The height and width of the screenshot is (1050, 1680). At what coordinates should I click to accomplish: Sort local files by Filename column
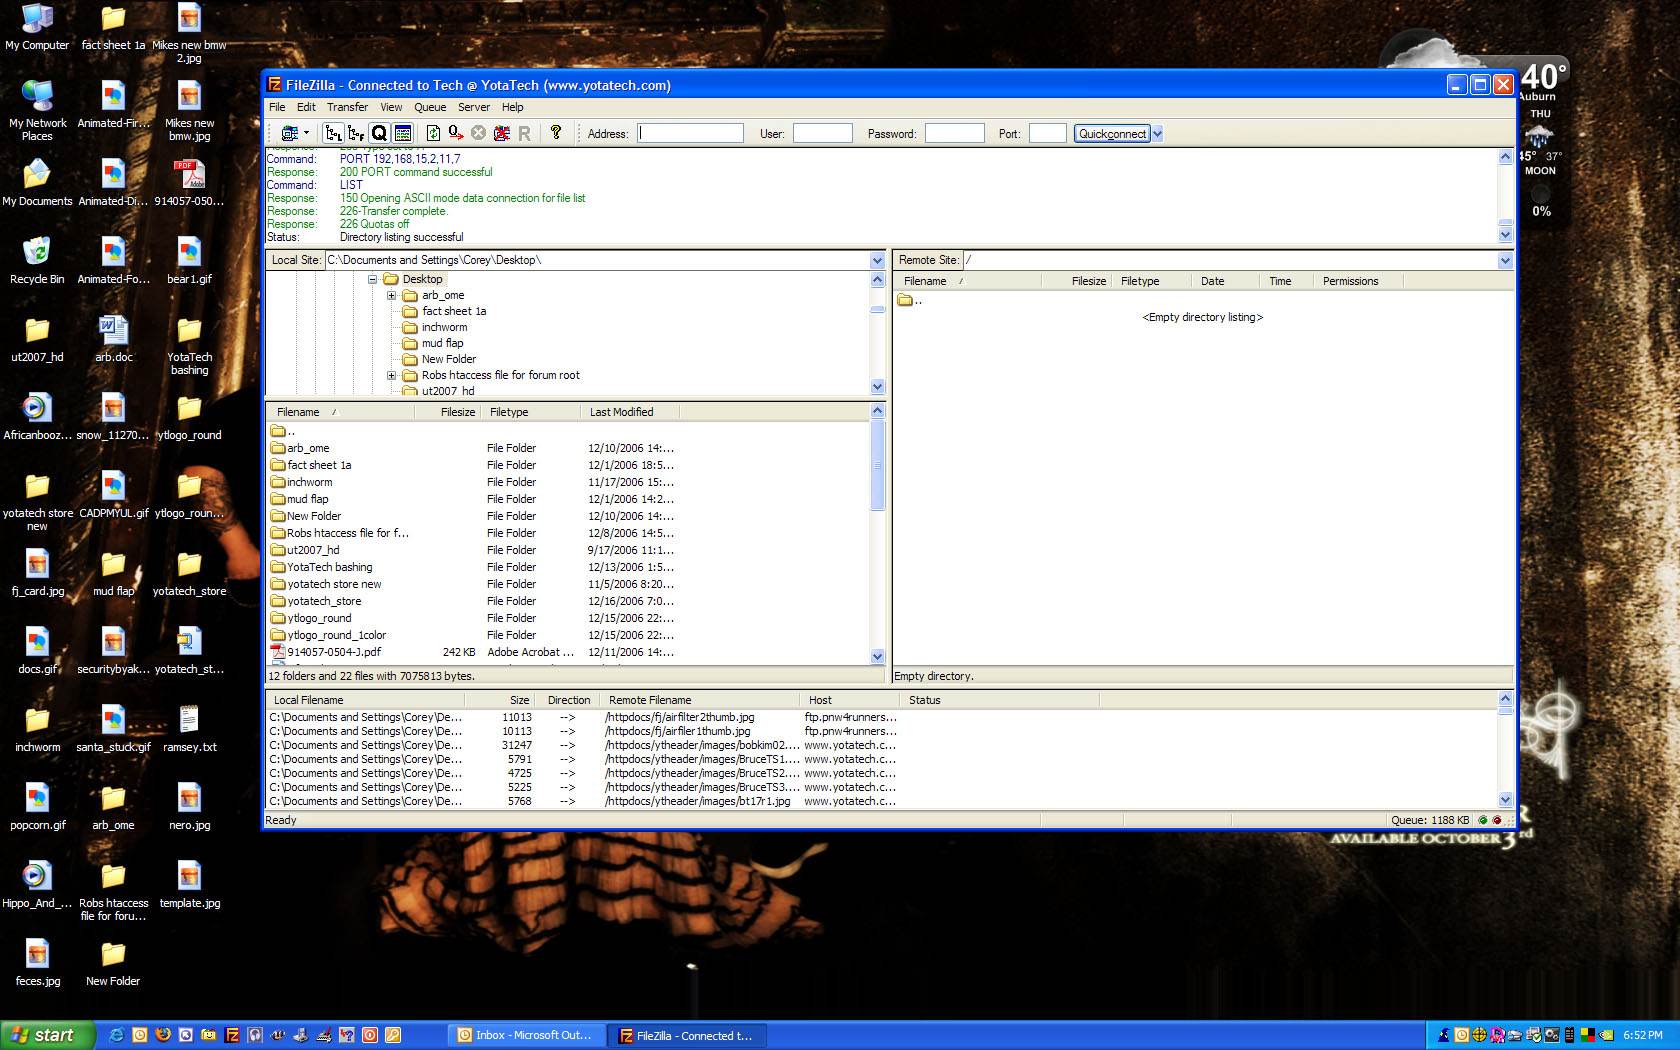340,412
